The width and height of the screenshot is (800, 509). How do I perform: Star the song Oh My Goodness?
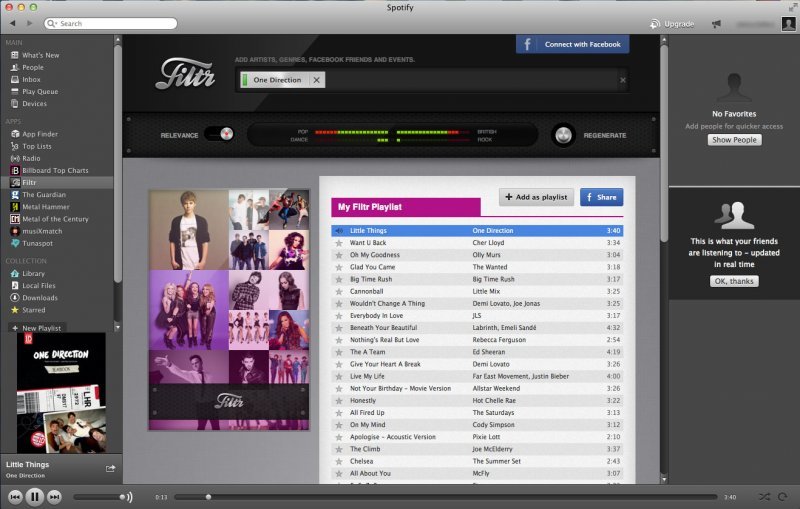339,255
